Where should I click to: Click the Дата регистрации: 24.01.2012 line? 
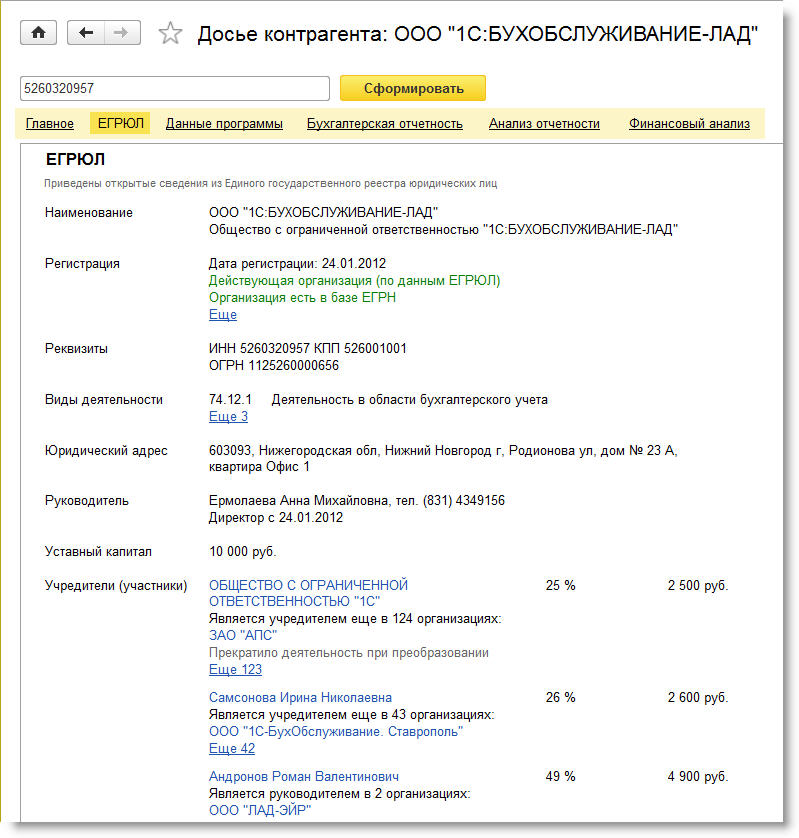pos(297,263)
